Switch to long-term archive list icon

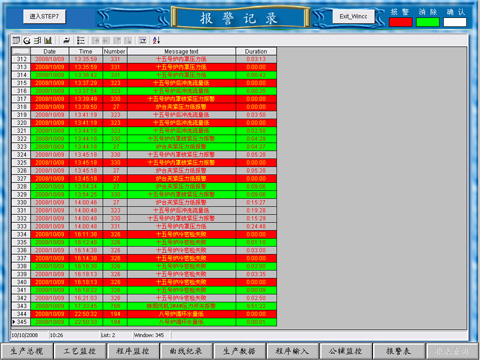[x=37, y=40]
